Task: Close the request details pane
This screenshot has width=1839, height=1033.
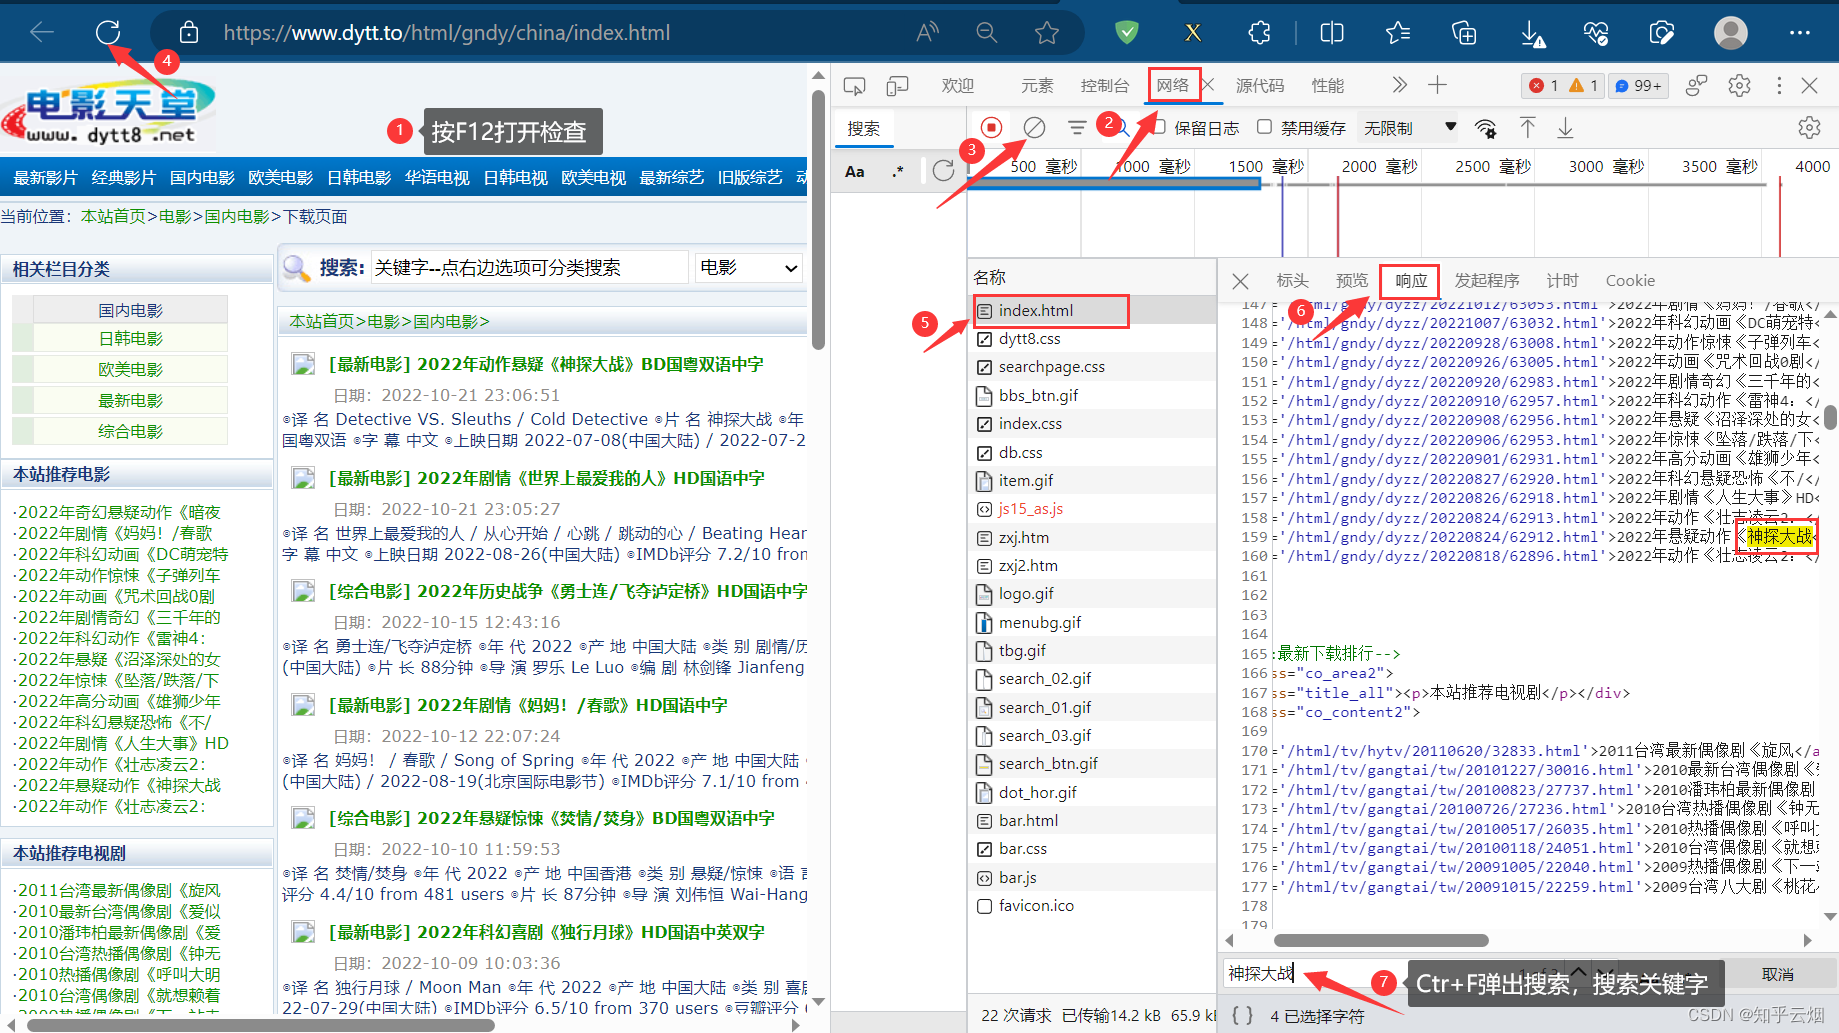Action: pyautogui.click(x=1240, y=281)
